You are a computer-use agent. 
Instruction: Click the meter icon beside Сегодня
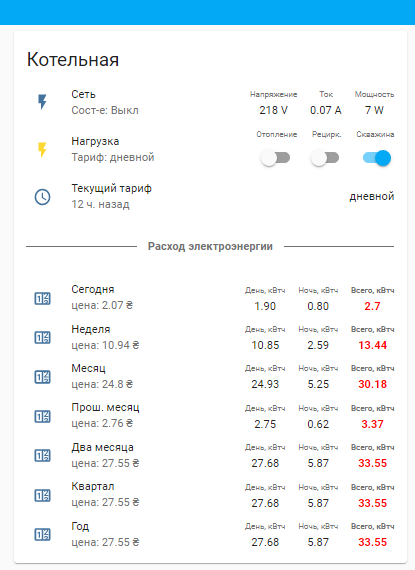pos(43,298)
